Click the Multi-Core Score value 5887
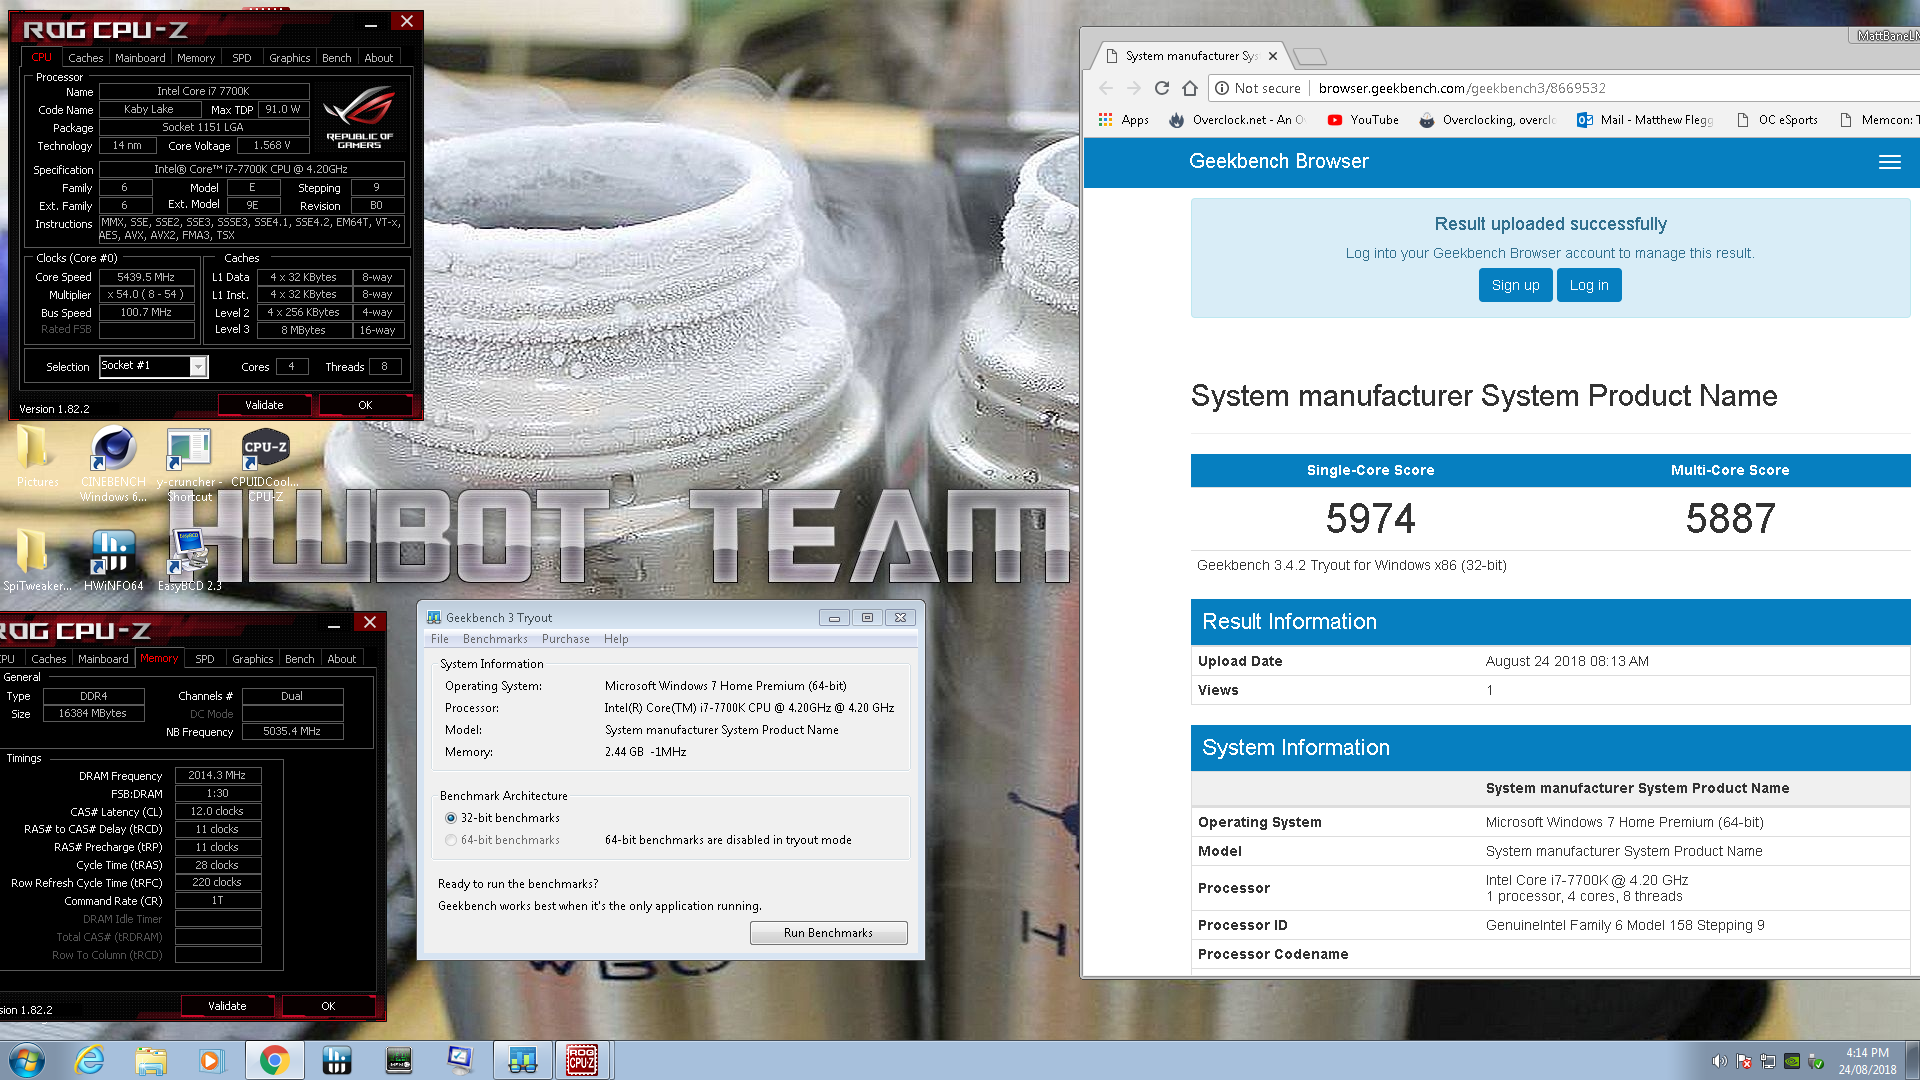 tap(1730, 518)
